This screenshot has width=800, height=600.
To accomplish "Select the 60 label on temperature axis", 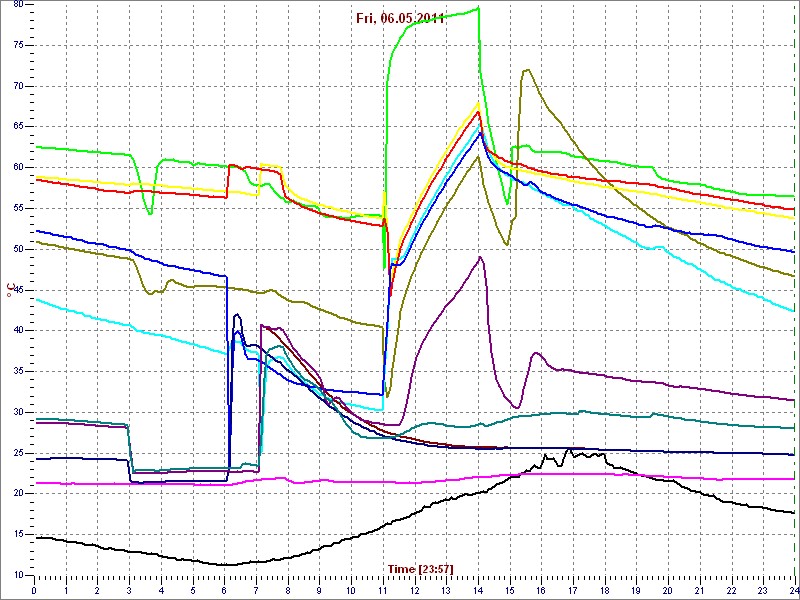I will pos(19,168).
